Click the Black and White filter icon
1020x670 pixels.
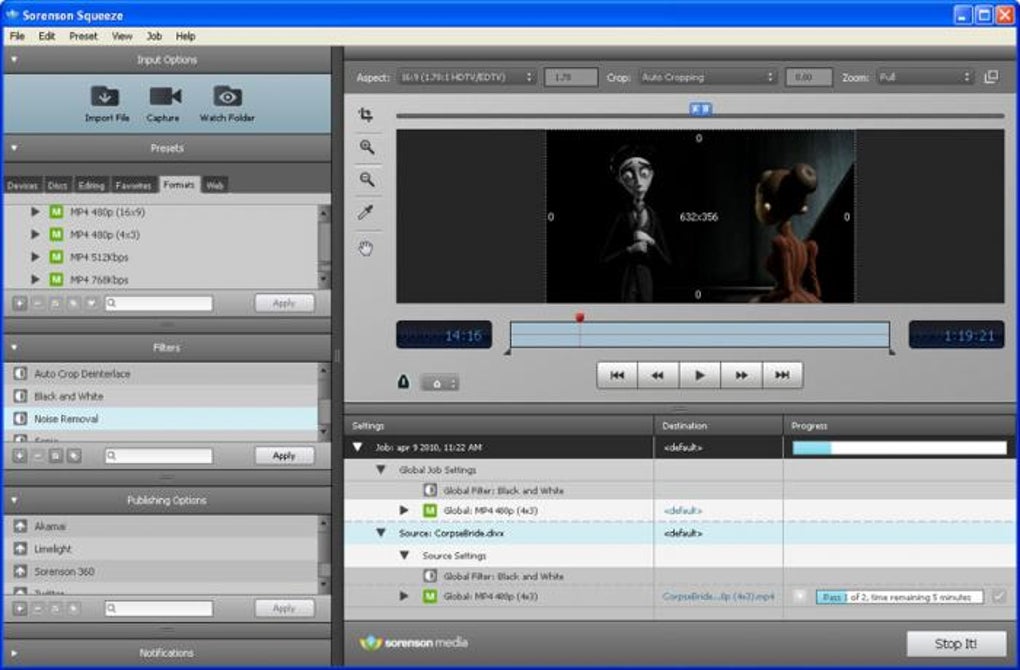click(20, 396)
